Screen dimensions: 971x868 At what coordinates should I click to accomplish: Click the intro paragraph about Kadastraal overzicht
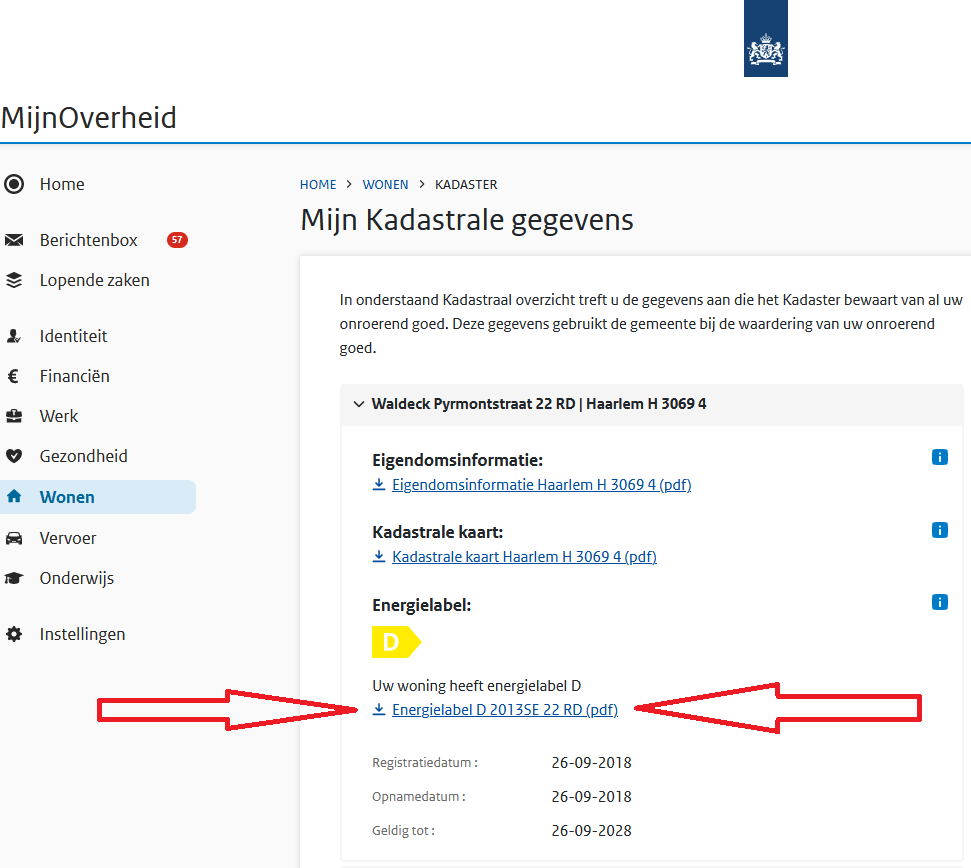coord(651,324)
